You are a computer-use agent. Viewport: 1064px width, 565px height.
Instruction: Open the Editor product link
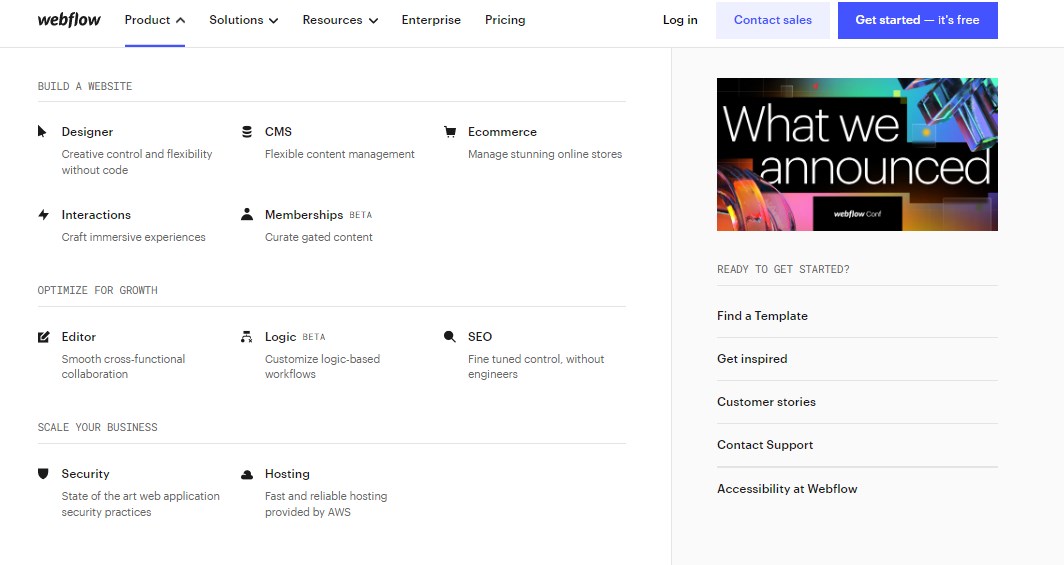click(x=79, y=336)
